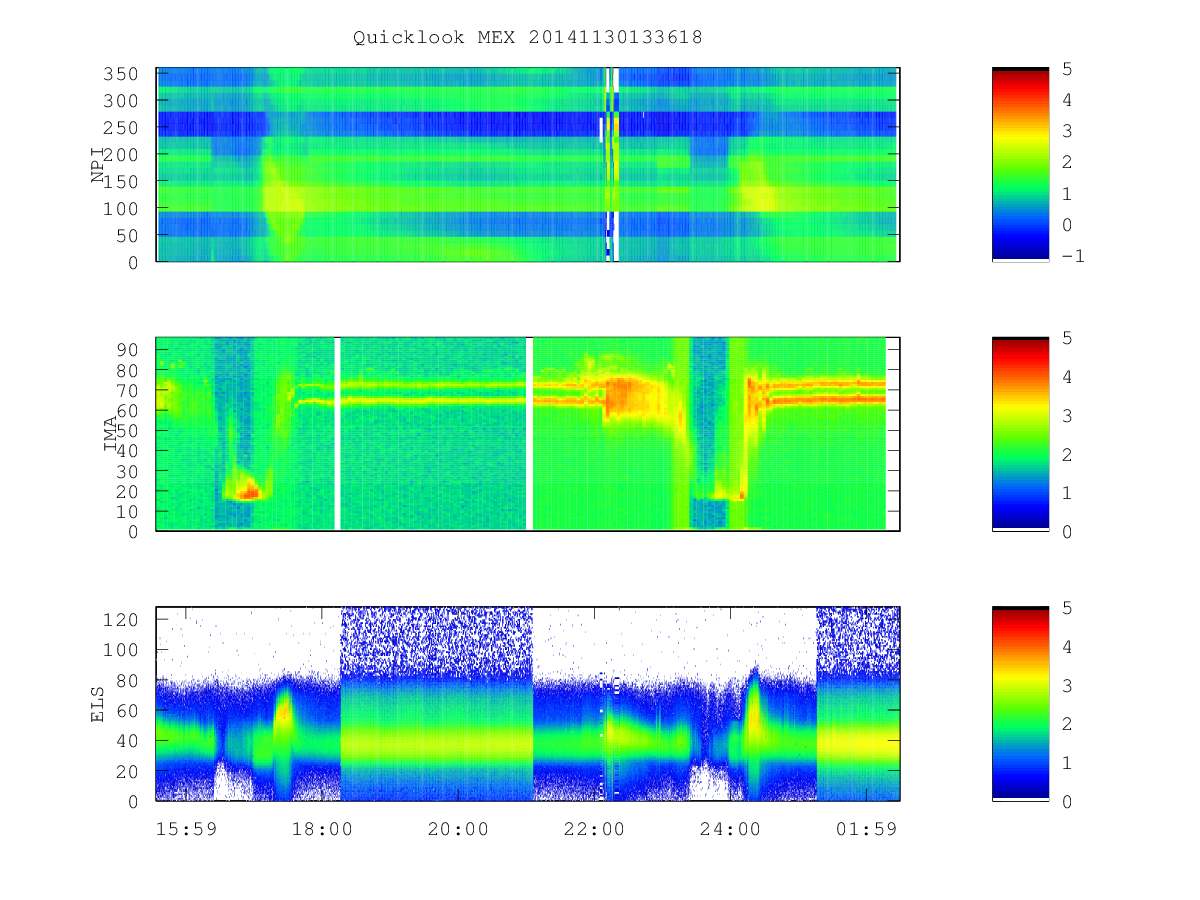
Task: Select the 20:00 time tick label
Action: [x=459, y=829]
